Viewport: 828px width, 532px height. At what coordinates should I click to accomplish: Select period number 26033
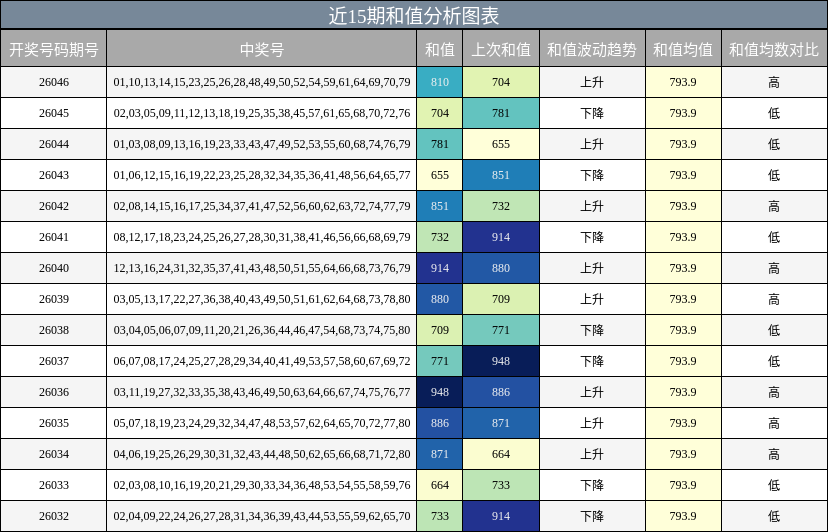[54, 485]
